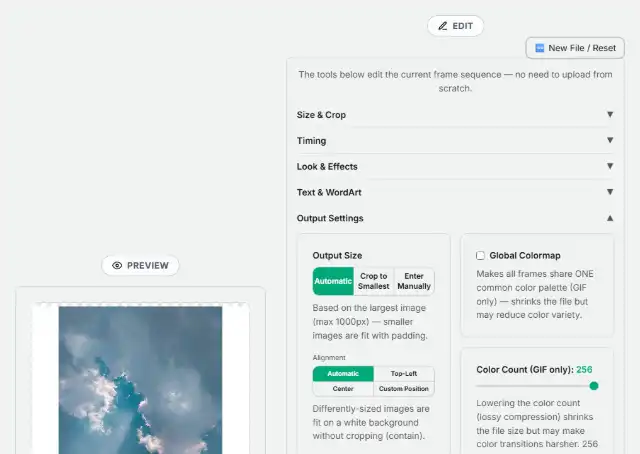Select Top-Left alignment option

404,374
